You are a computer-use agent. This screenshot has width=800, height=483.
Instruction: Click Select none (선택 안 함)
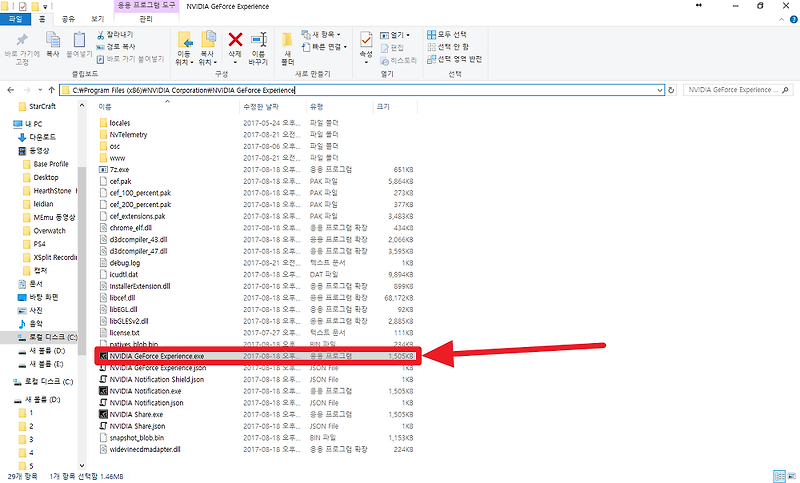(448, 47)
